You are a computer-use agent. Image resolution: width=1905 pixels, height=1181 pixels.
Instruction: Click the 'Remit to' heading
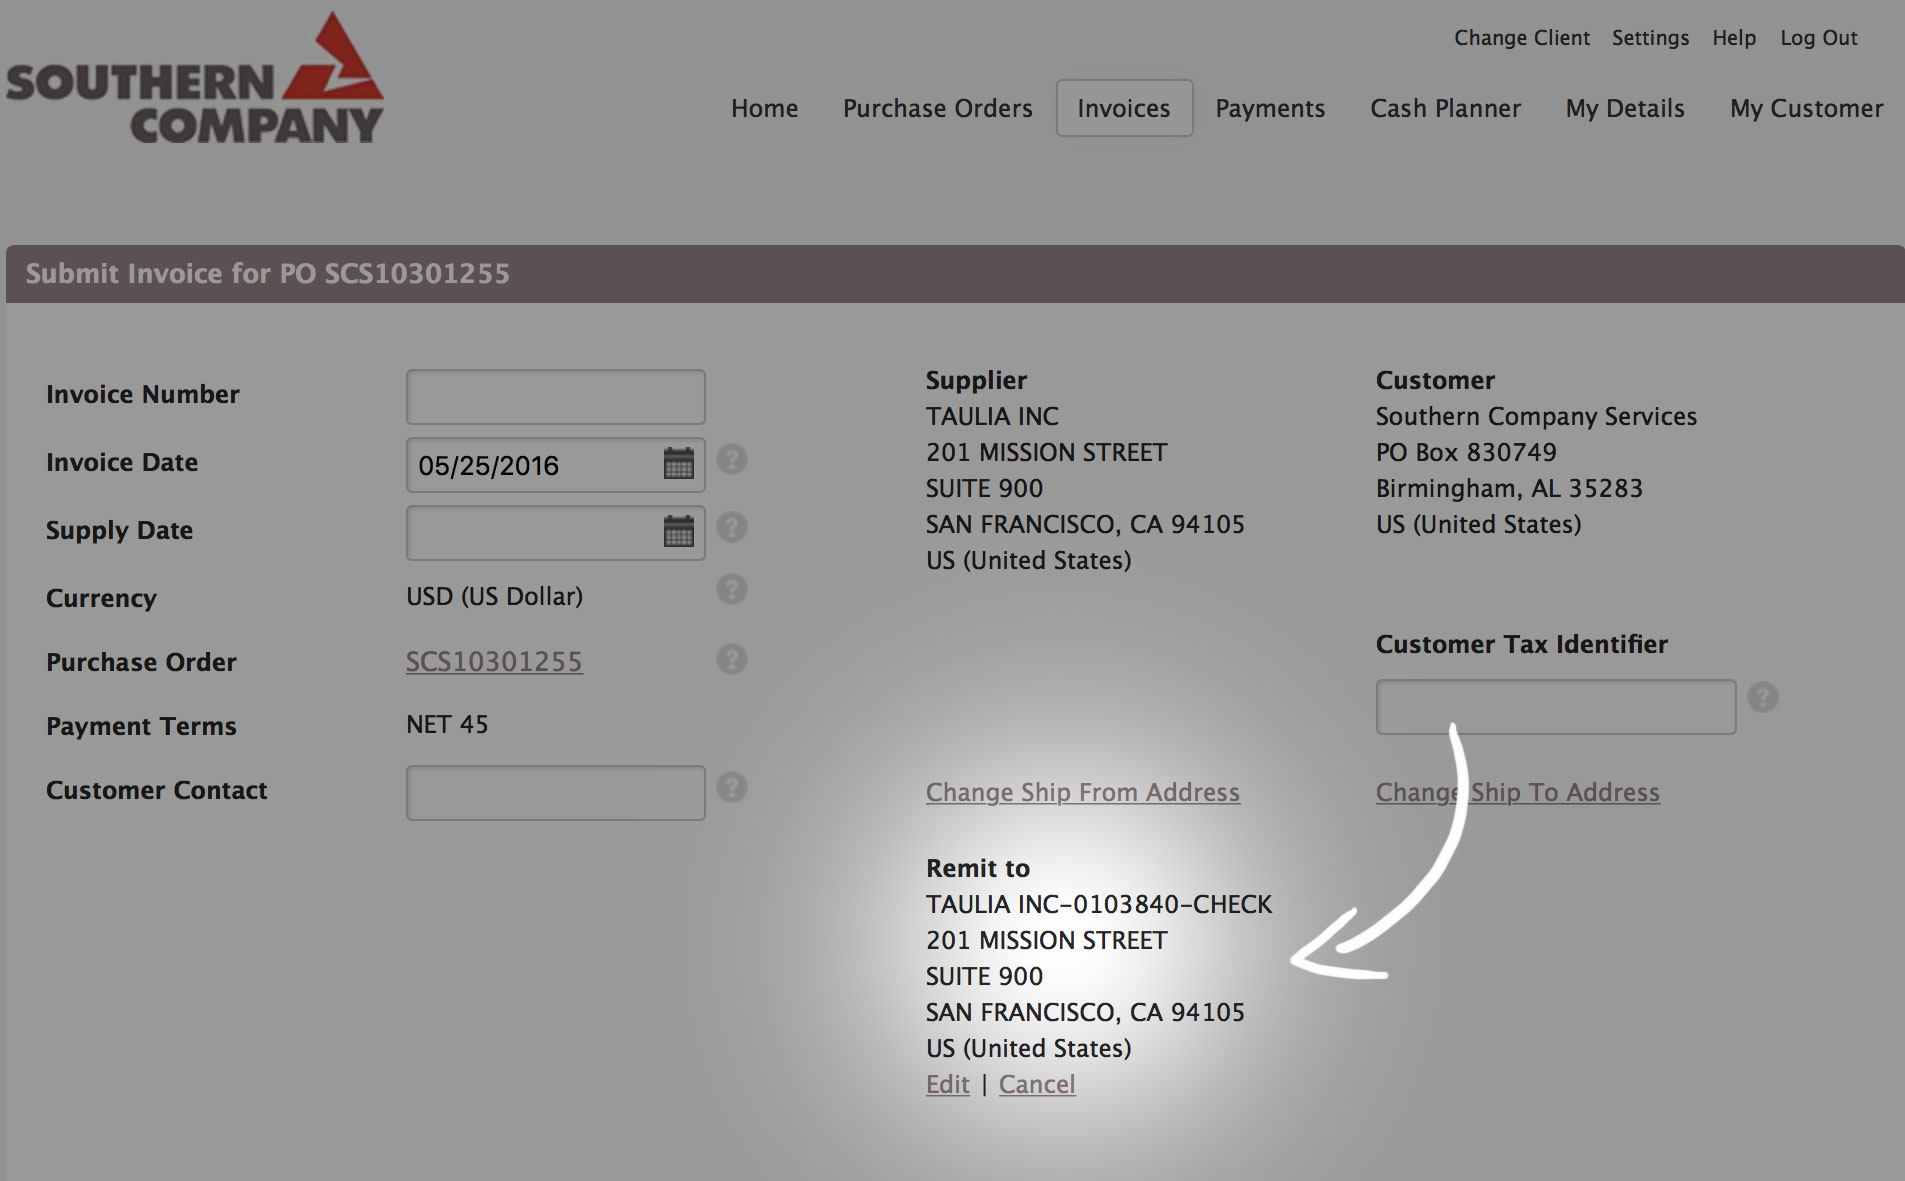[977, 868]
